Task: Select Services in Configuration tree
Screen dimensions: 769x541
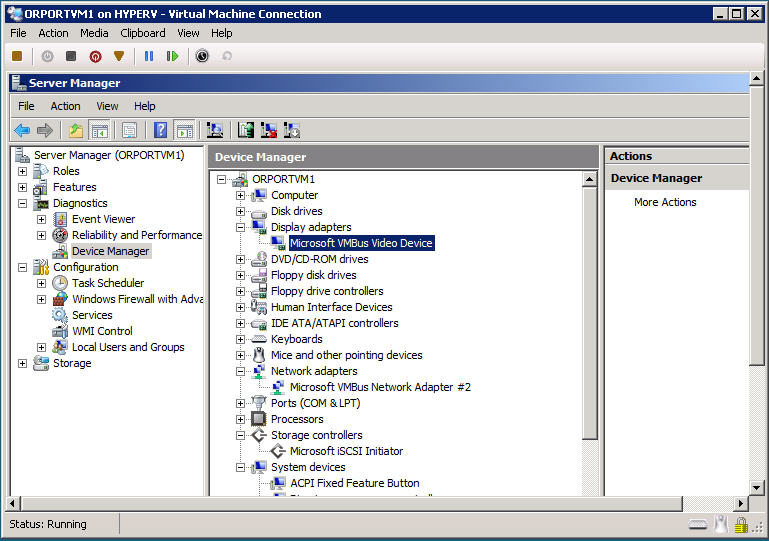Action: (92, 315)
